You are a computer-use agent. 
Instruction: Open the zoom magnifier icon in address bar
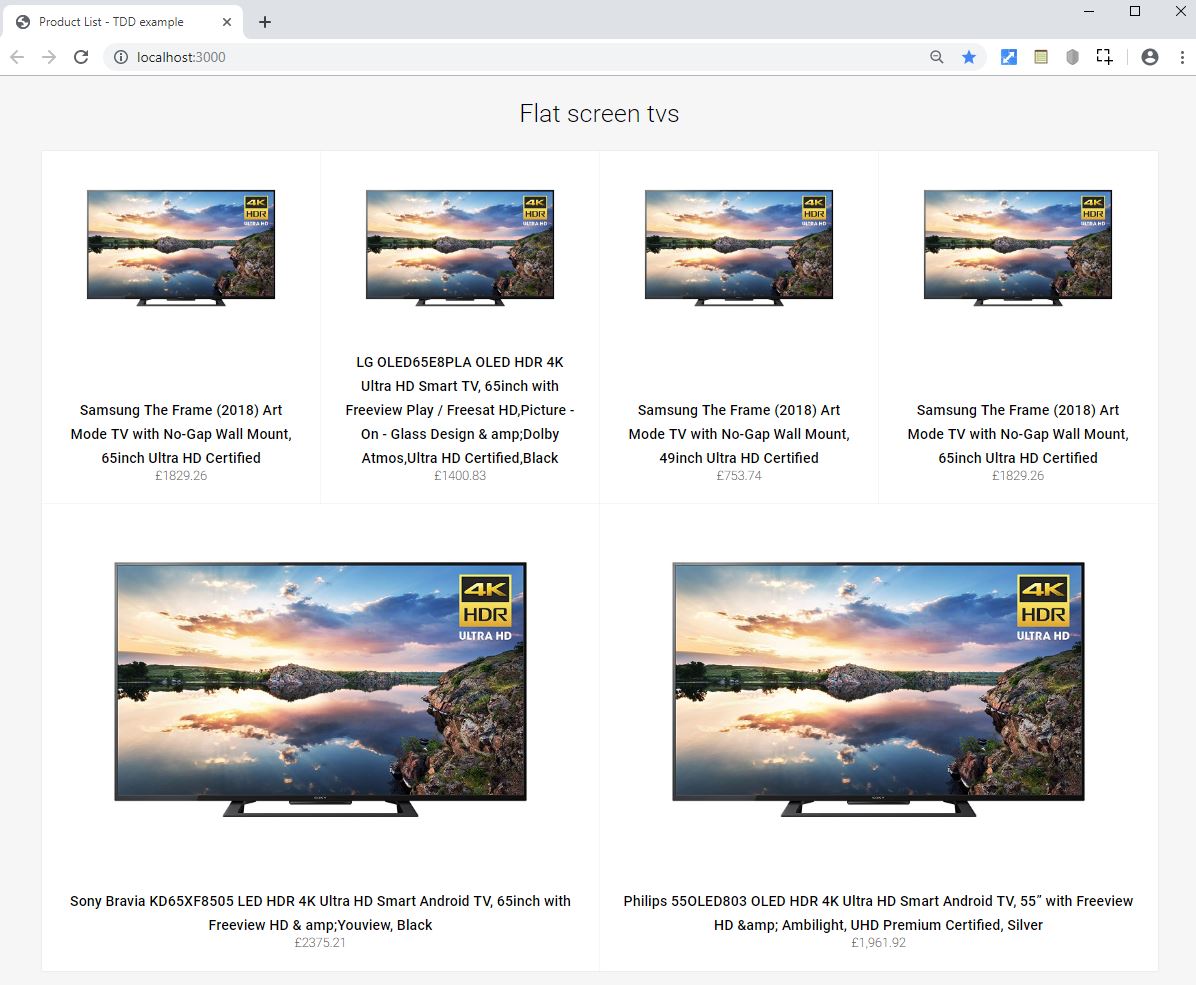[937, 57]
